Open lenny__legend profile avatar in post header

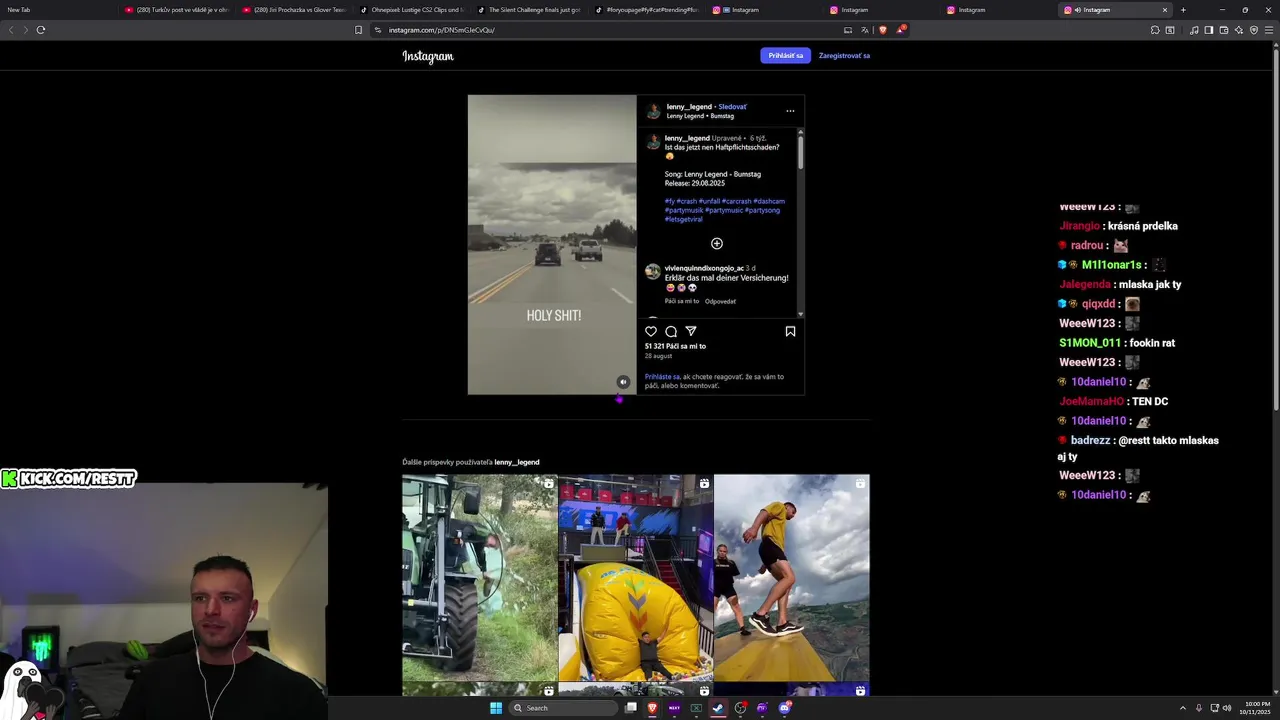(x=654, y=111)
